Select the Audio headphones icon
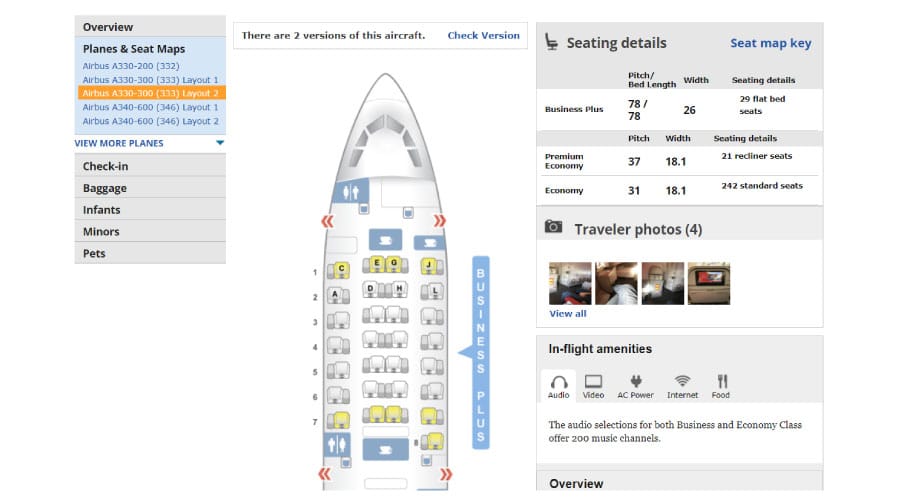 559,385
